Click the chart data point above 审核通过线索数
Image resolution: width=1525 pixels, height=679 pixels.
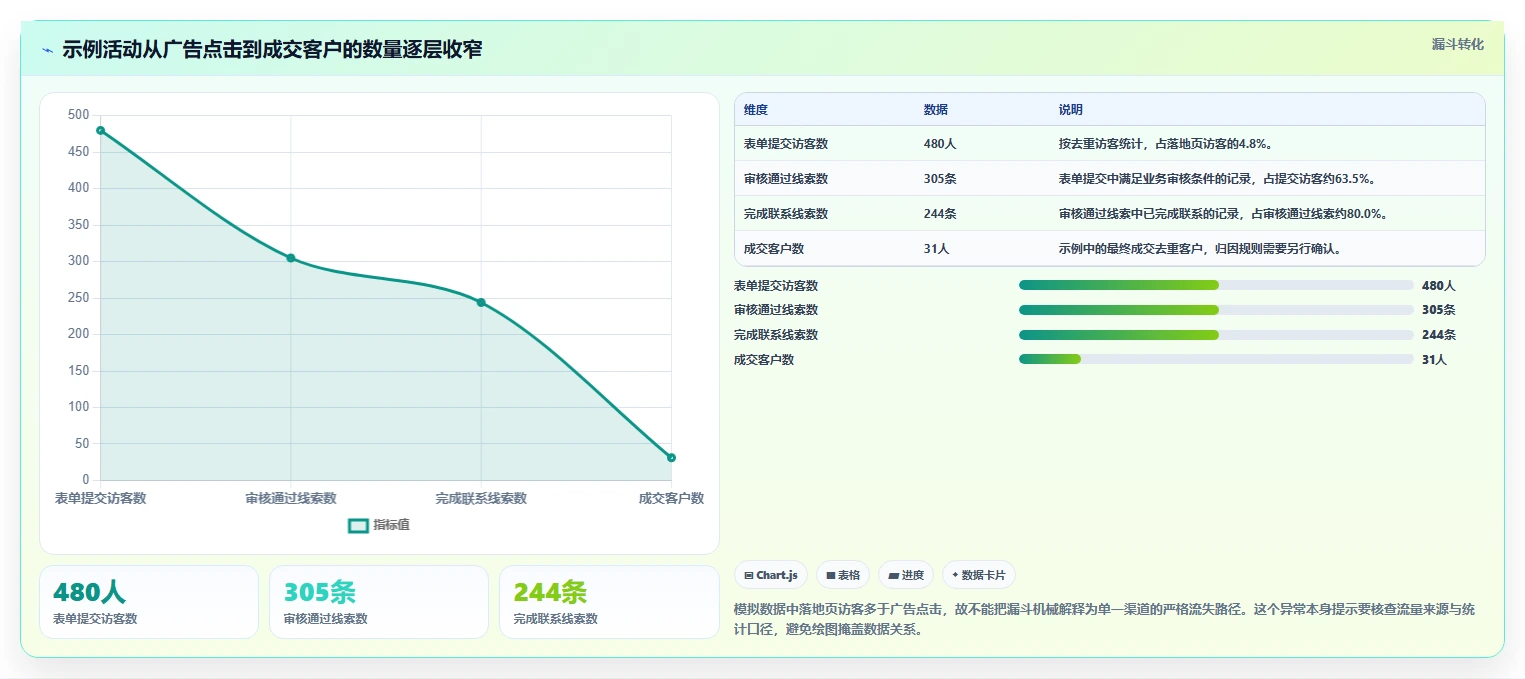click(x=291, y=258)
